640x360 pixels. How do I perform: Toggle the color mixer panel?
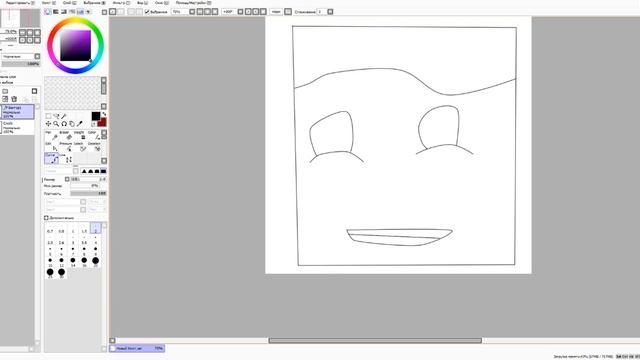tap(72, 12)
